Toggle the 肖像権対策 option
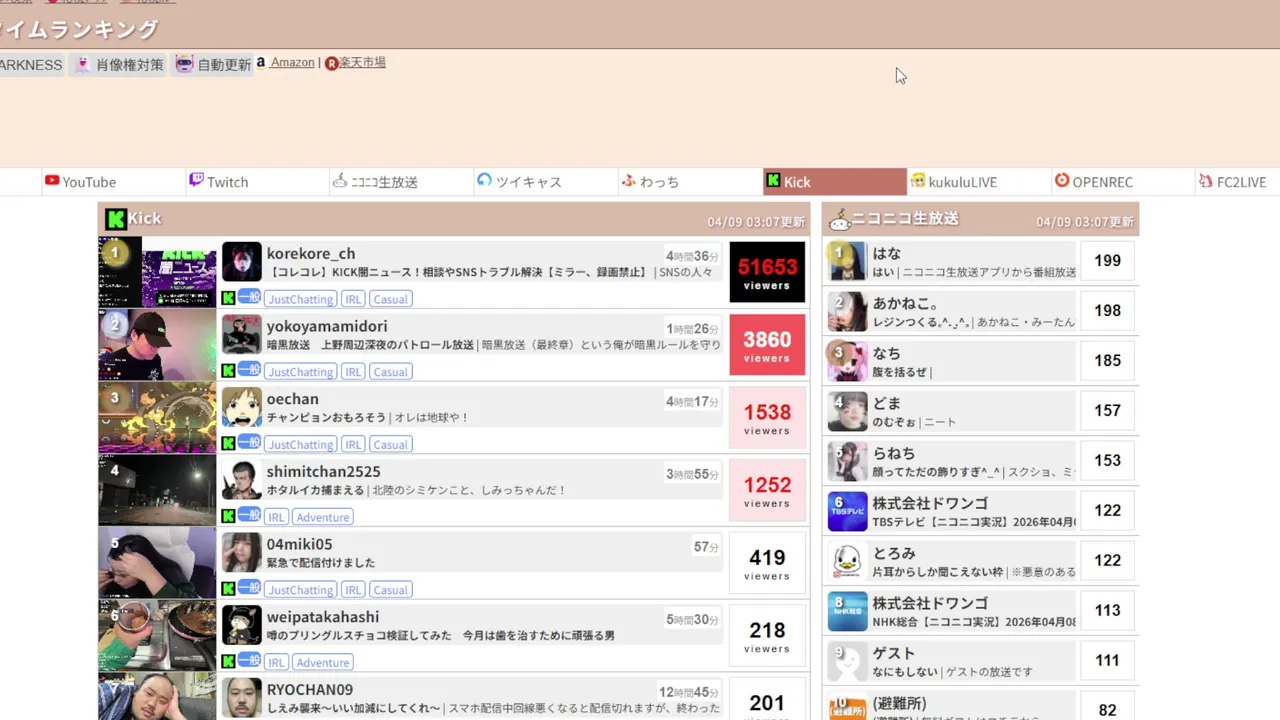1280x720 pixels. click(x=118, y=65)
